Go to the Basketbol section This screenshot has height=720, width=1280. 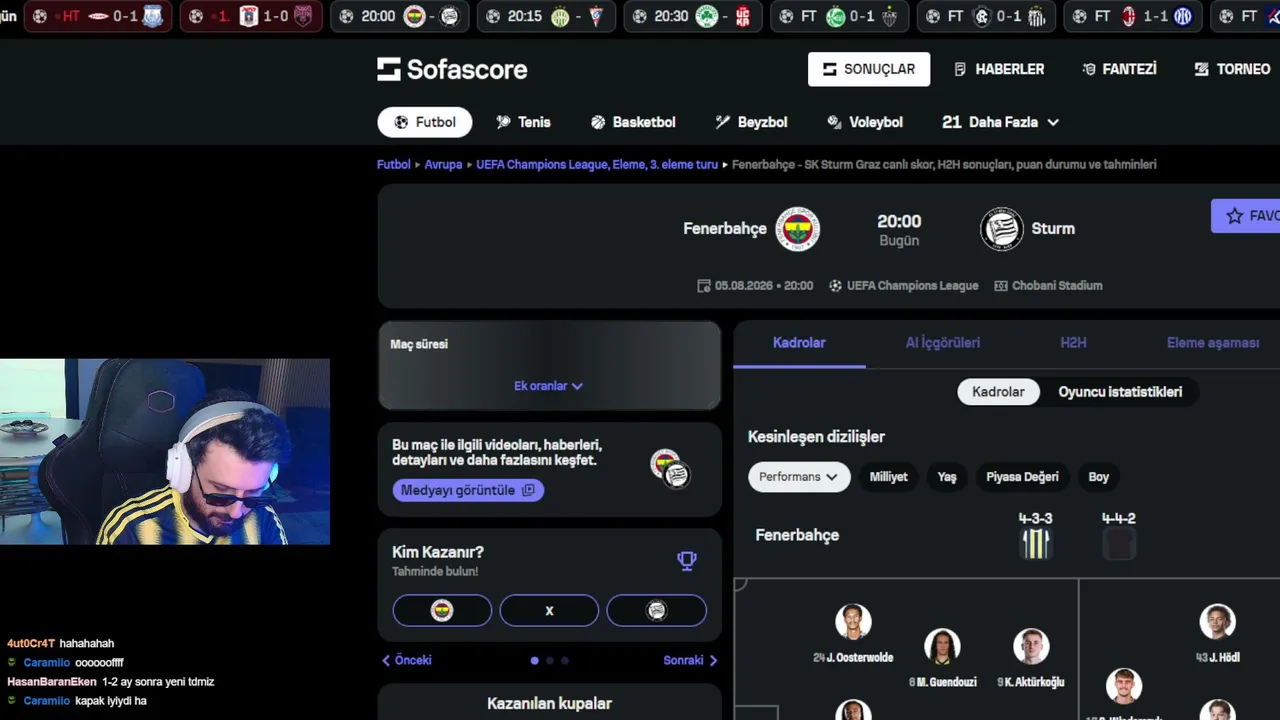click(x=633, y=122)
